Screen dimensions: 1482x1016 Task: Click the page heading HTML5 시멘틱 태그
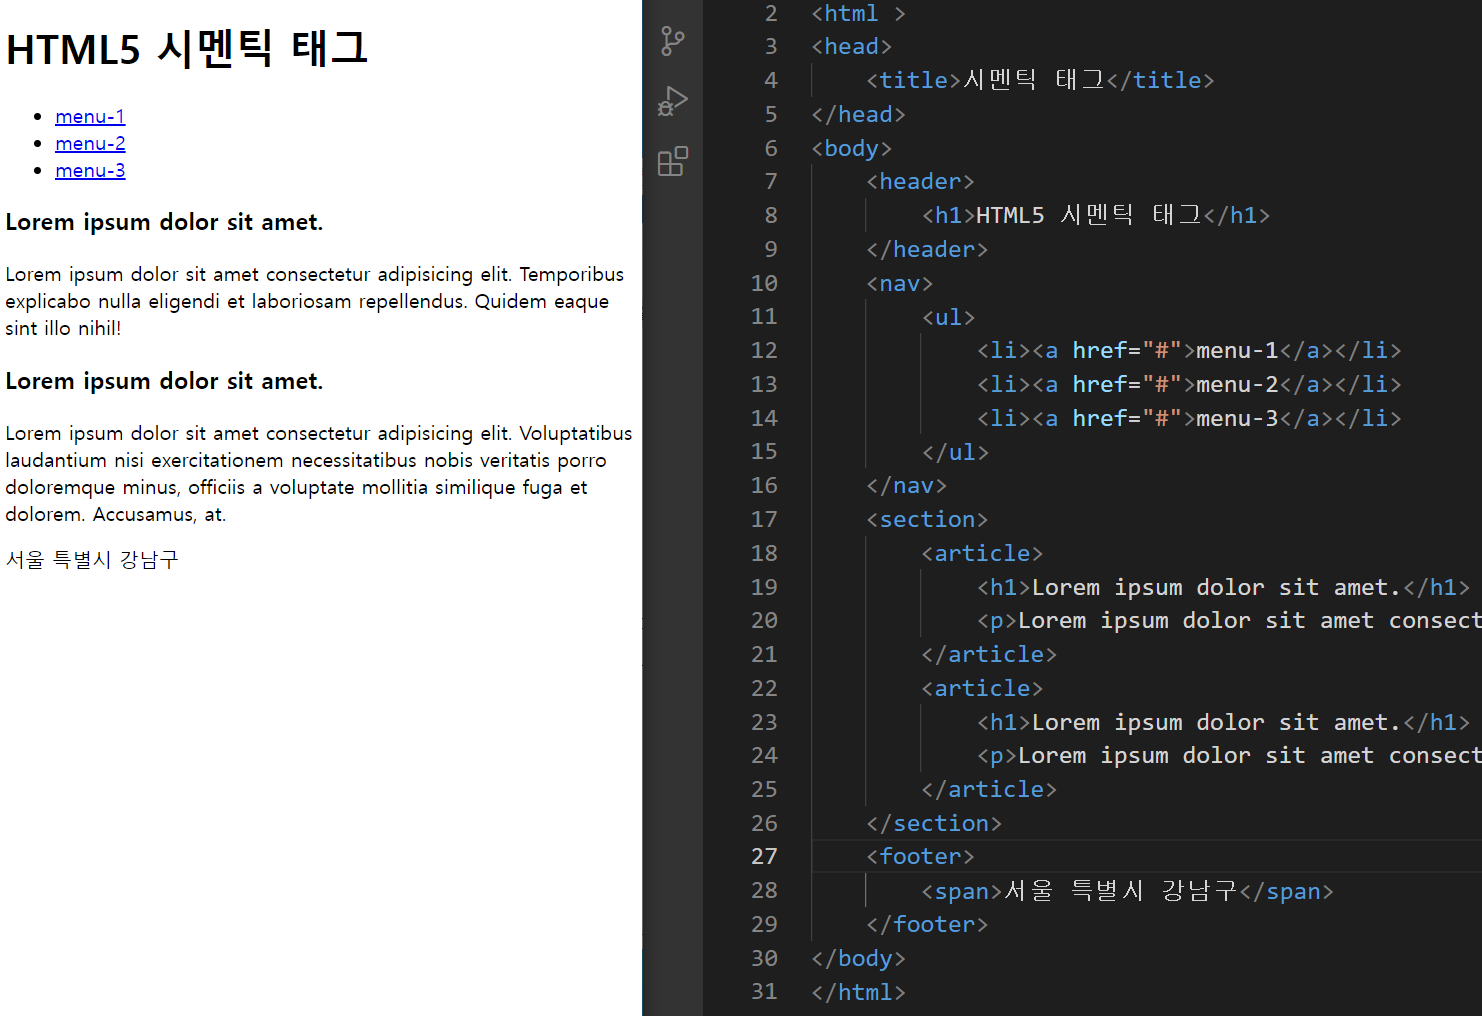(x=187, y=48)
